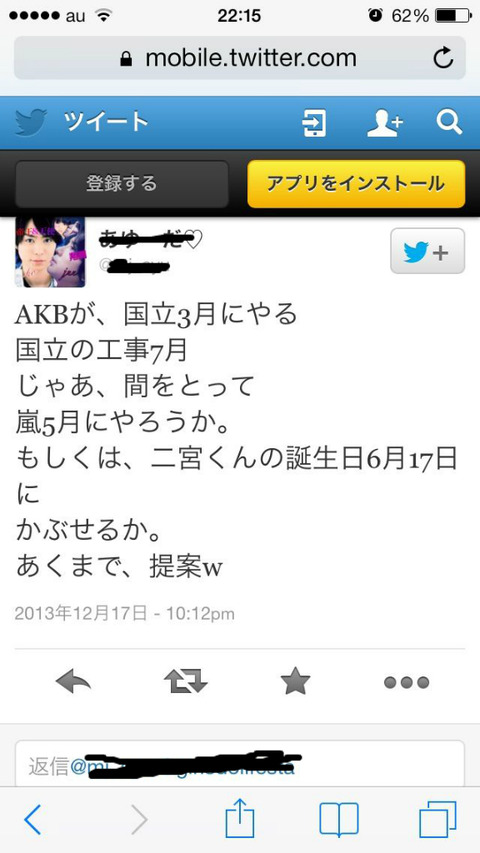Retweet using the retweet arrows icon
Viewport: 480px width, 853px height.
tap(186, 682)
